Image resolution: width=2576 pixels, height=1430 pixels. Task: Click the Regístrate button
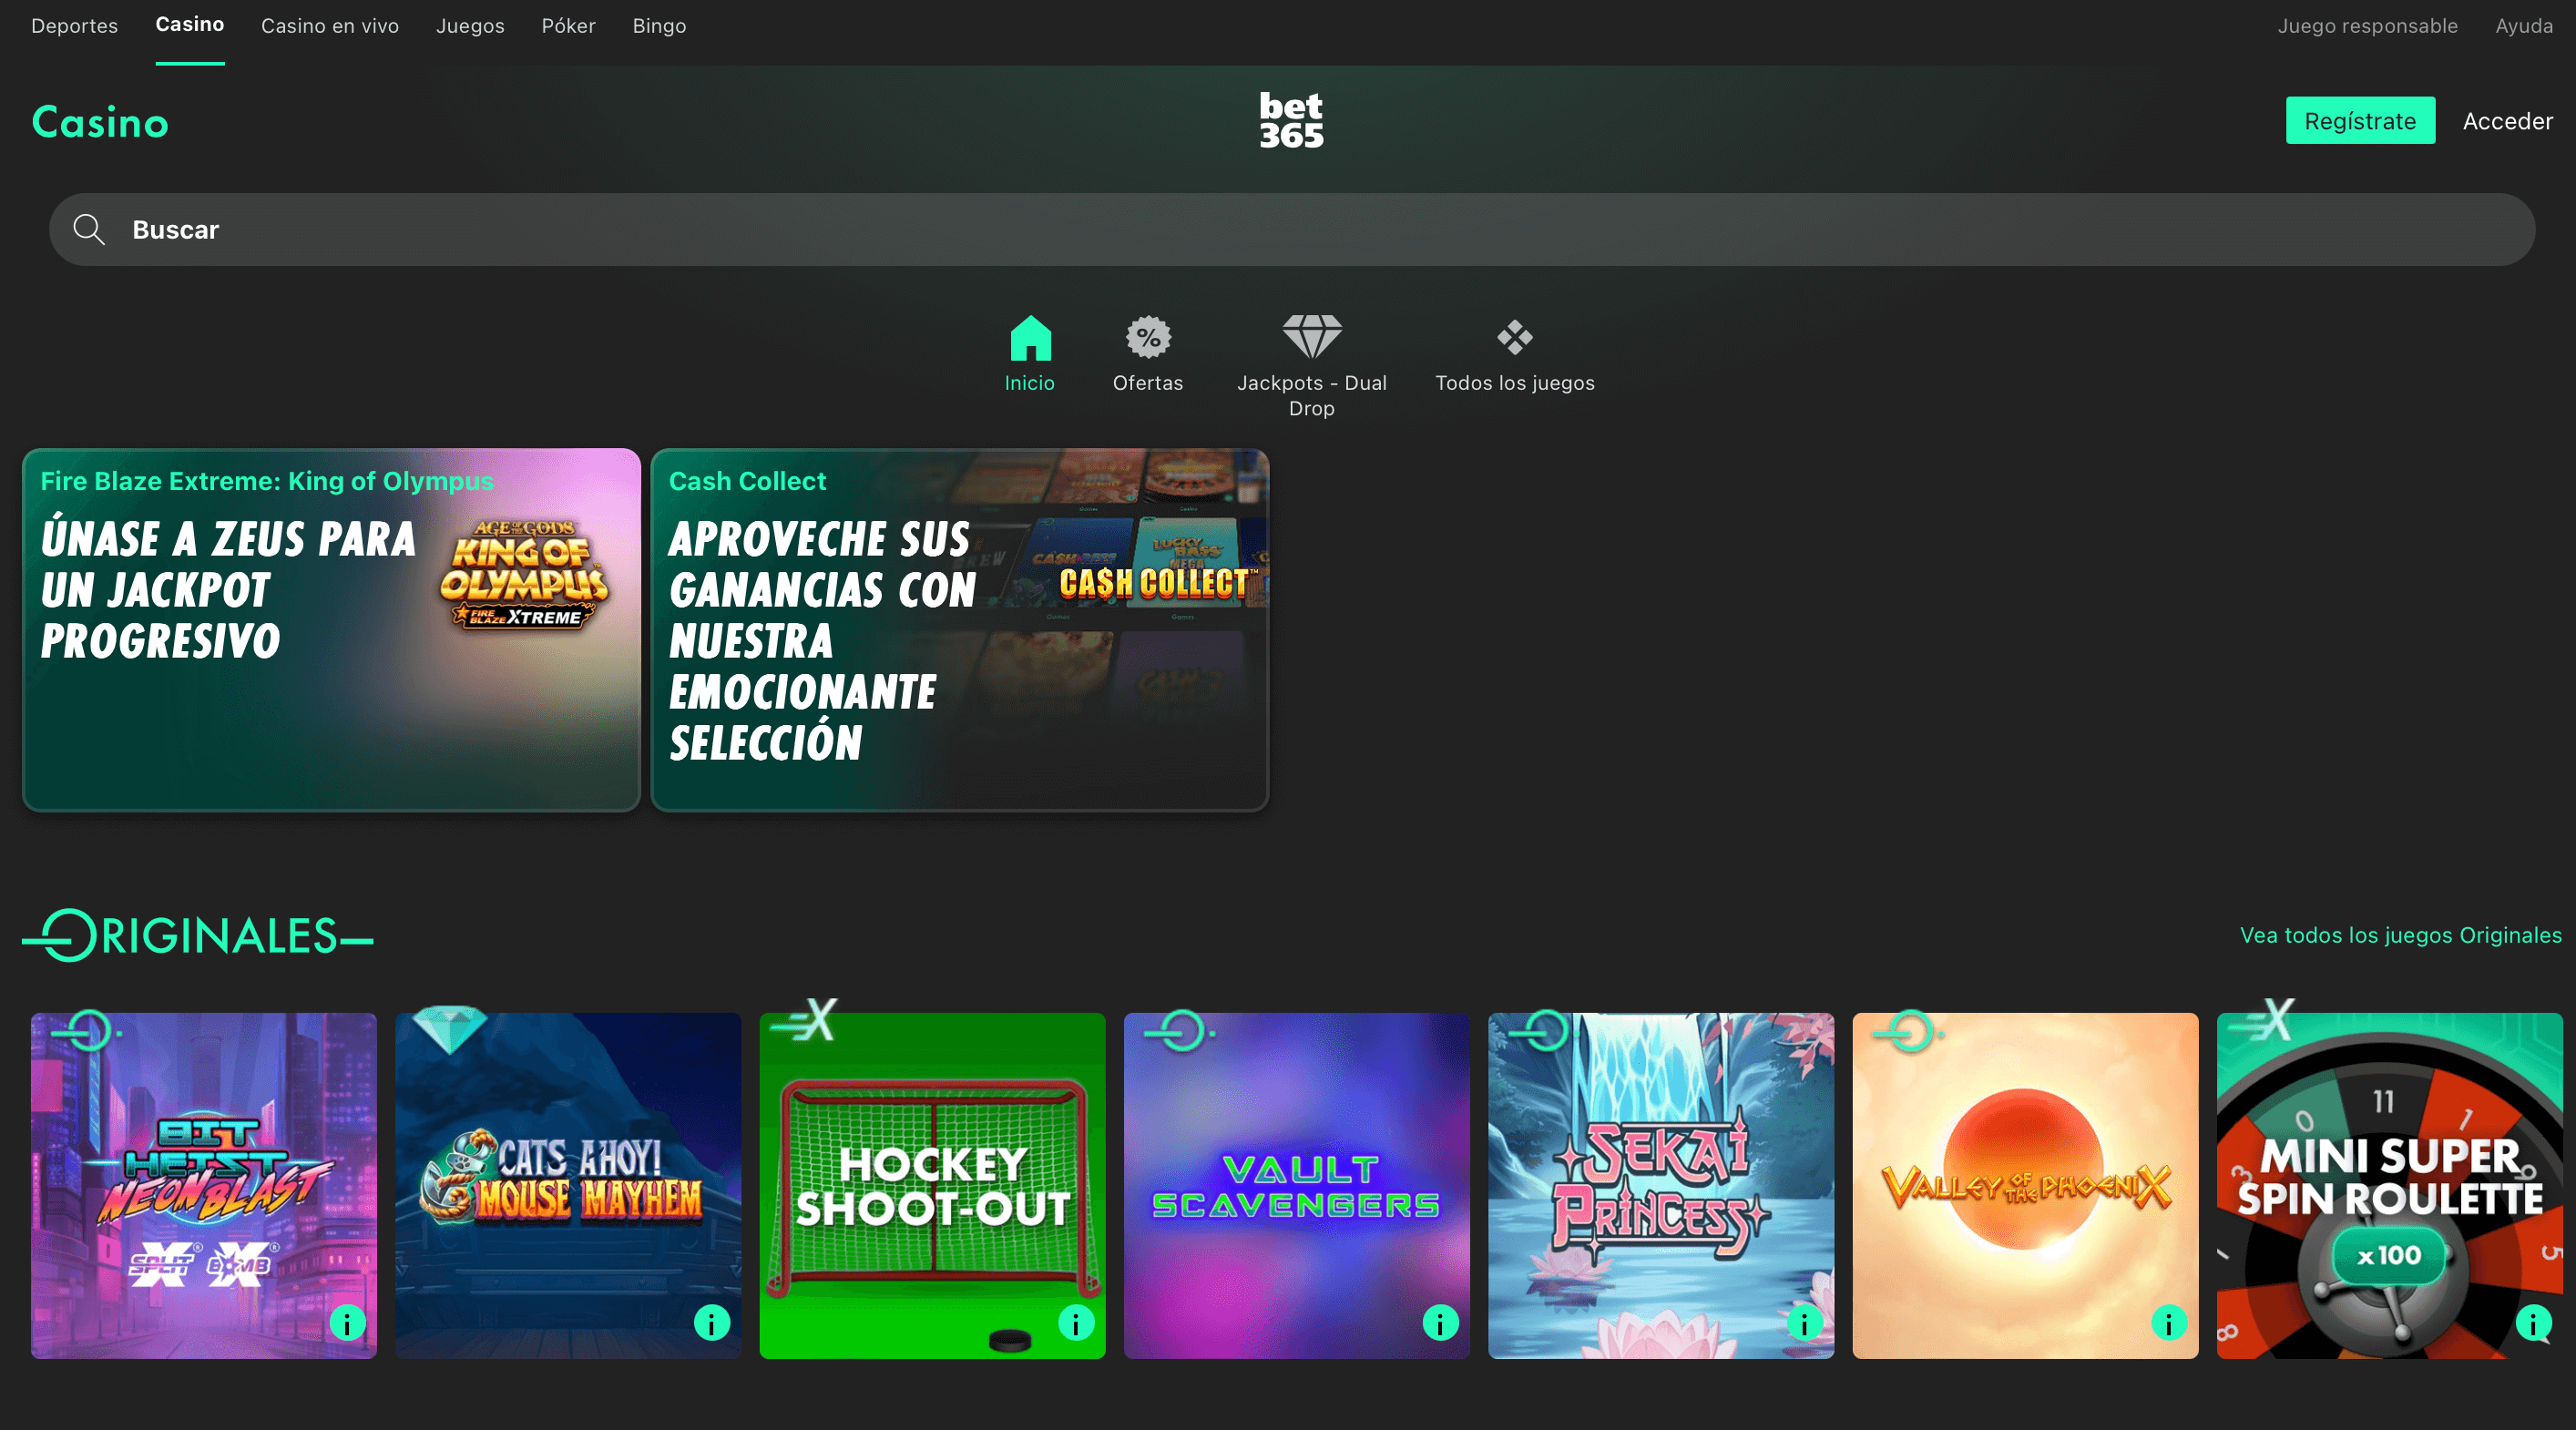[x=2359, y=121]
